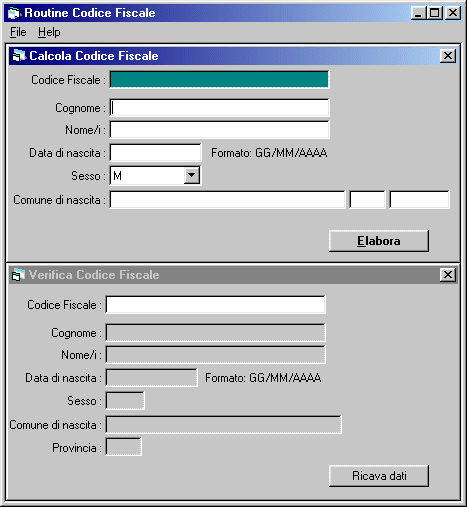The width and height of the screenshot is (467, 507).
Task: Focus the Cognome field in Calcola panel
Action: click(x=219, y=108)
